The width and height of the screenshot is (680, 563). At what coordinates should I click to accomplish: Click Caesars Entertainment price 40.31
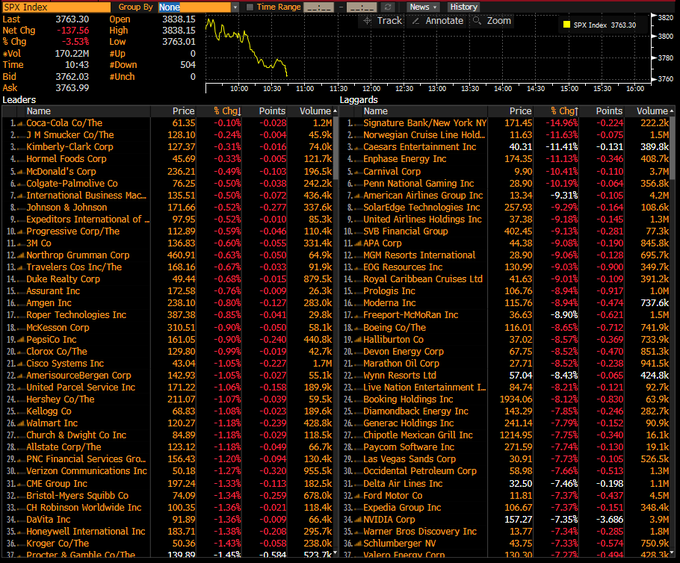tap(520, 147)
